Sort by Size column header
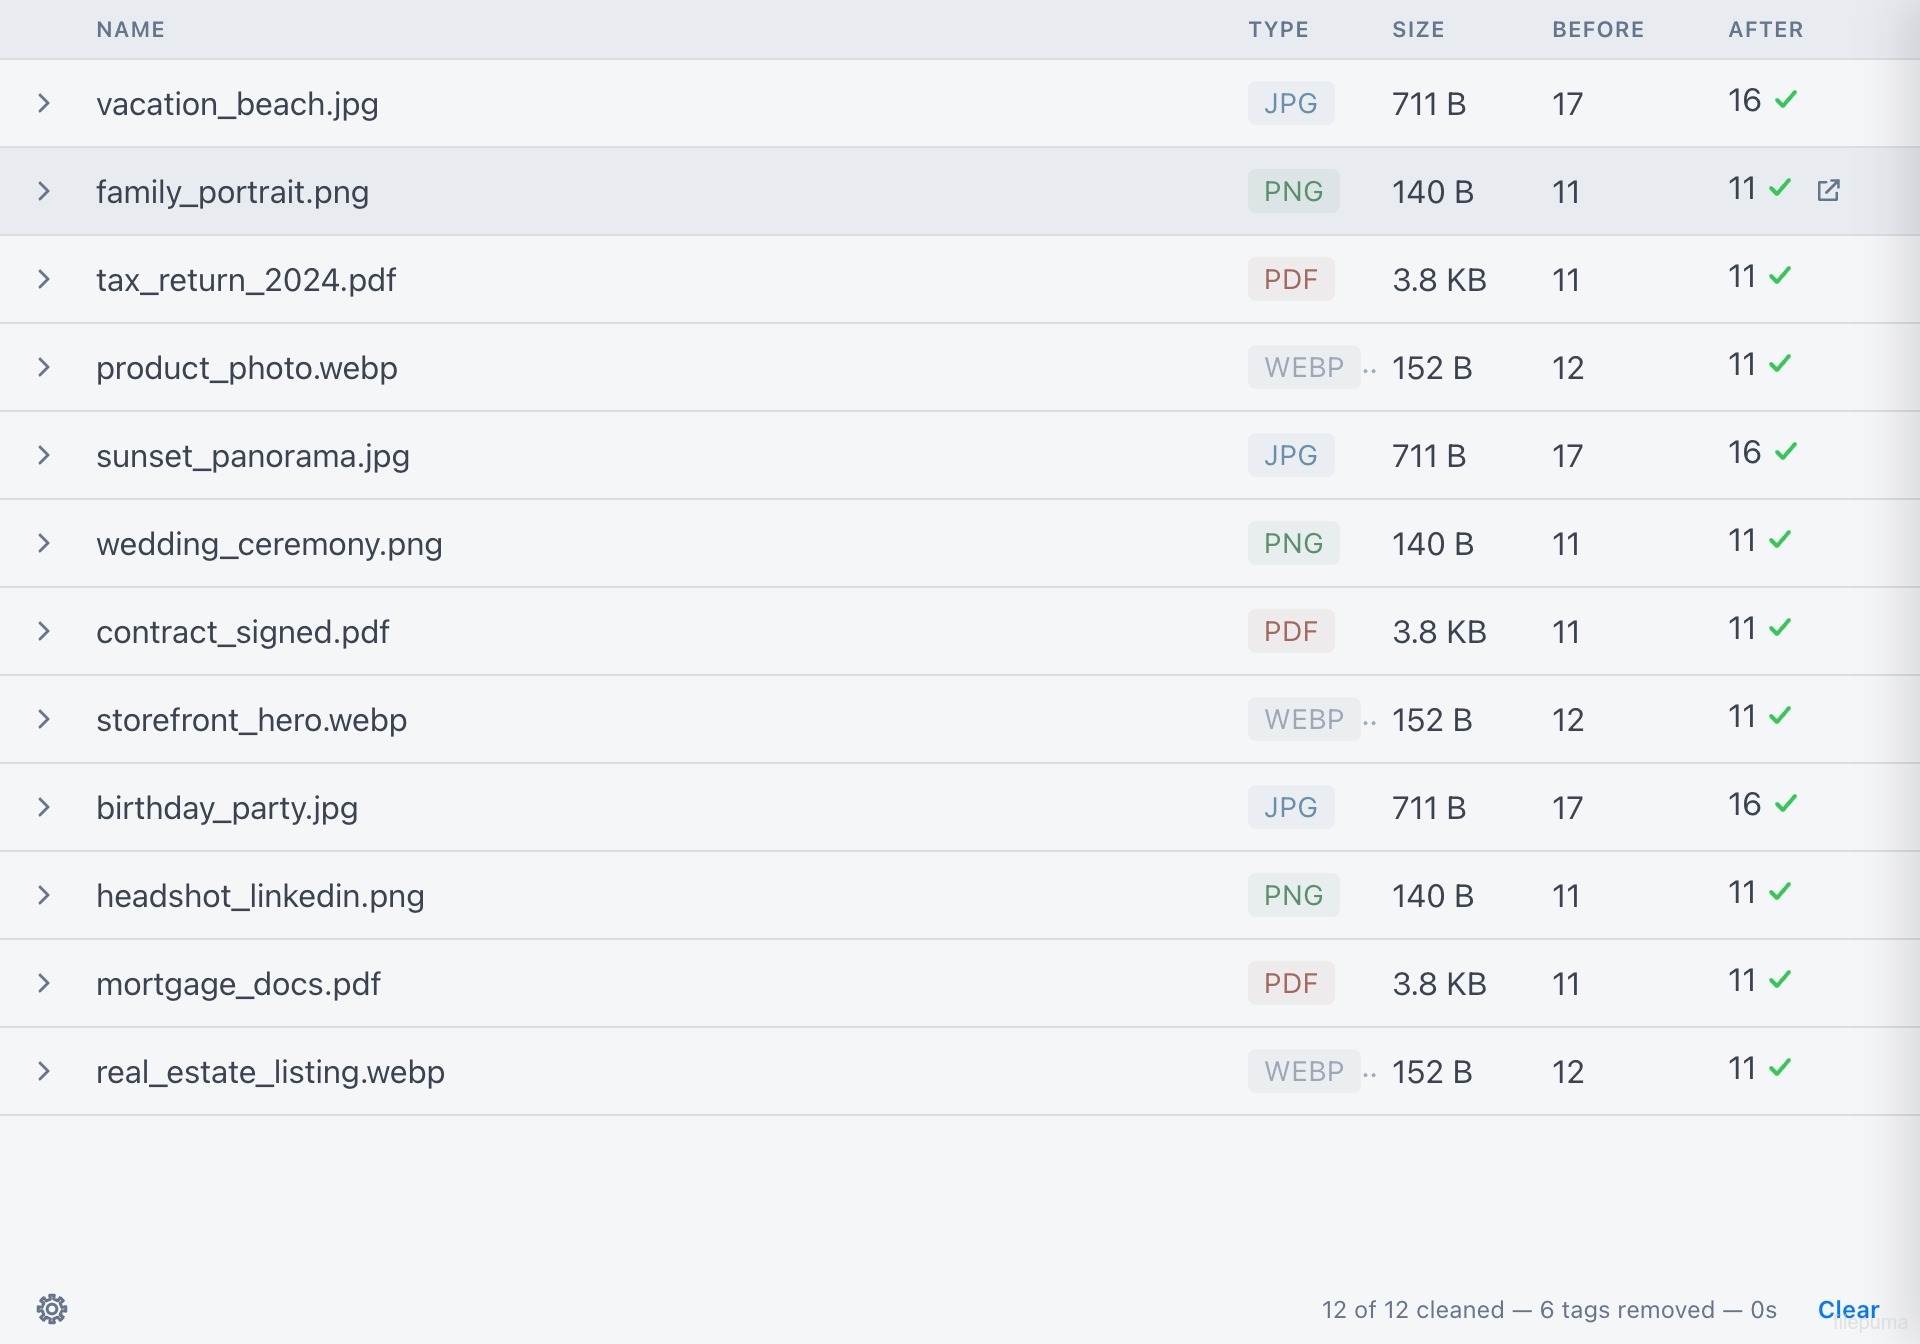Screen dimensions: 1920x1344 point(1418,29)
